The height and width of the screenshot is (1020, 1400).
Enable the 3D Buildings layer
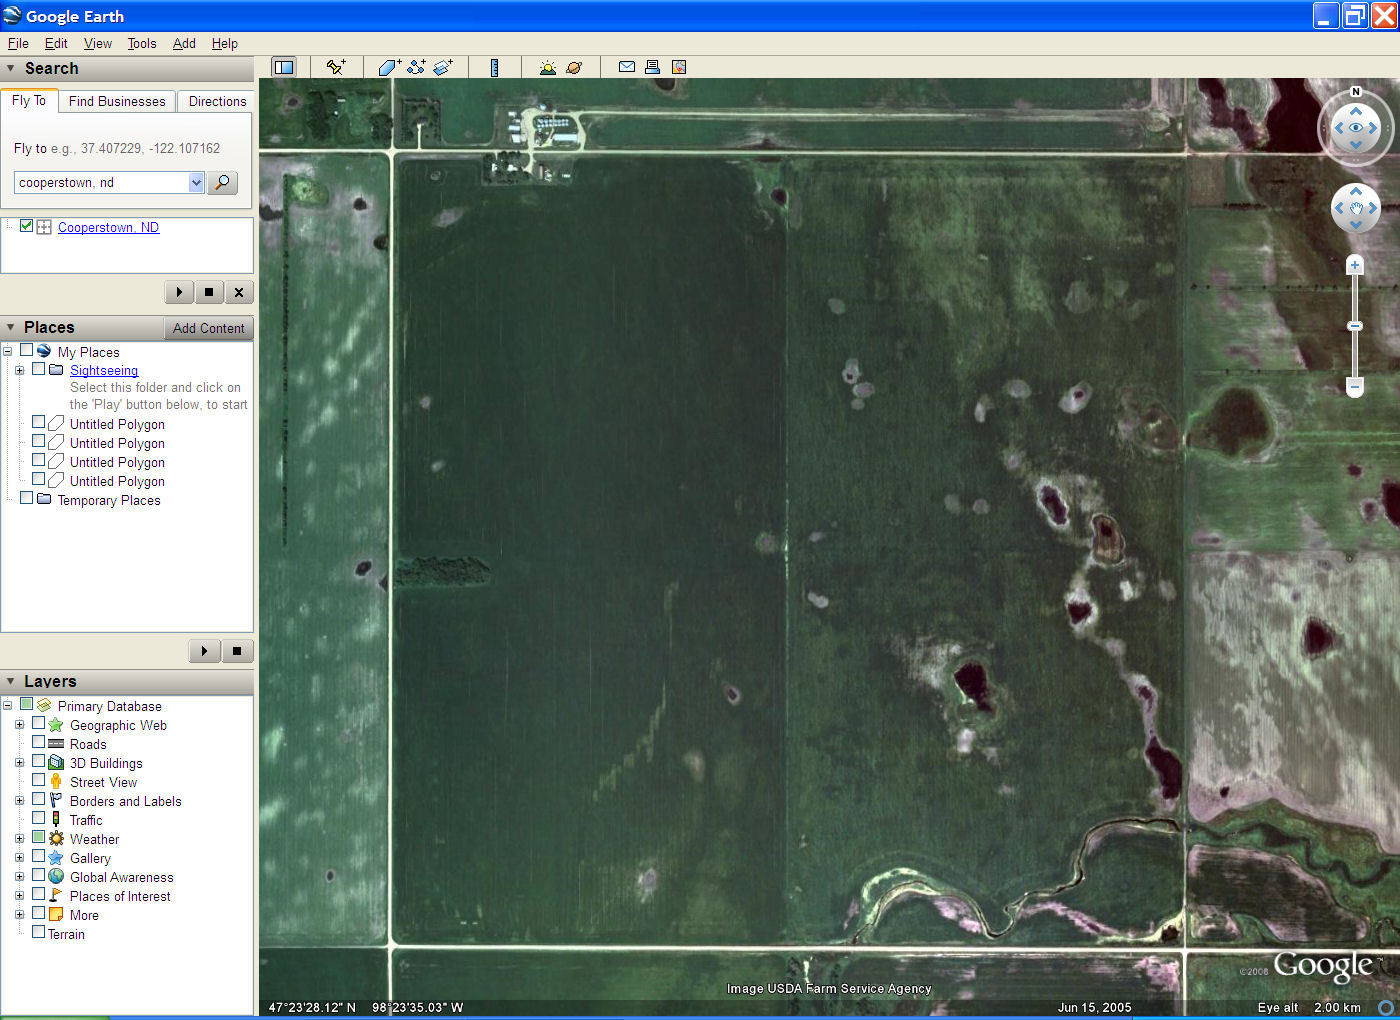pyautogui.click(x=39, y=761)
